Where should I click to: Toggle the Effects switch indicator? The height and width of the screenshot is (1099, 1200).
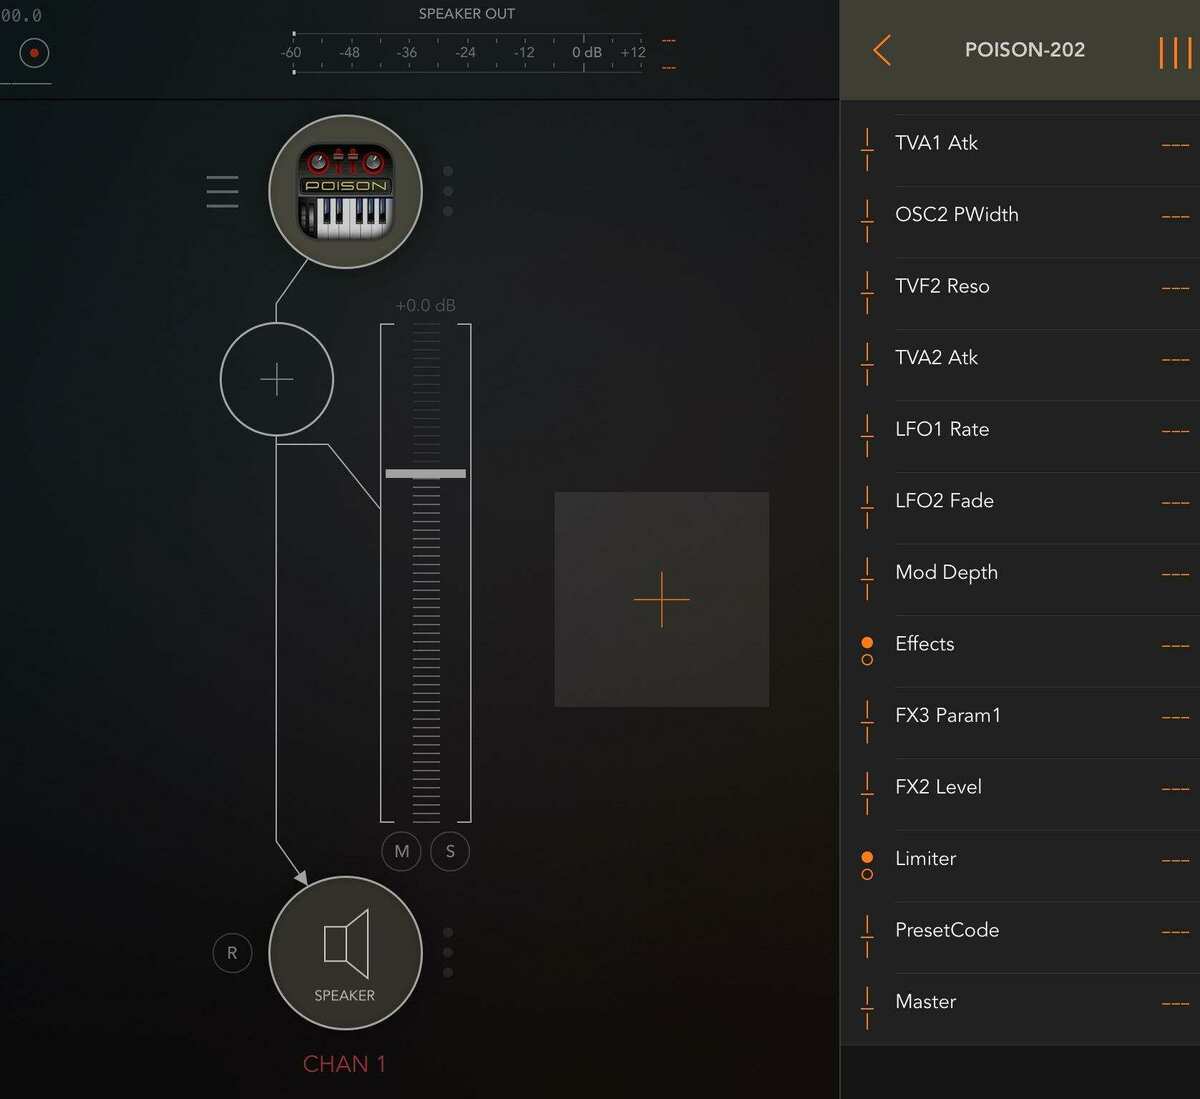867,651
